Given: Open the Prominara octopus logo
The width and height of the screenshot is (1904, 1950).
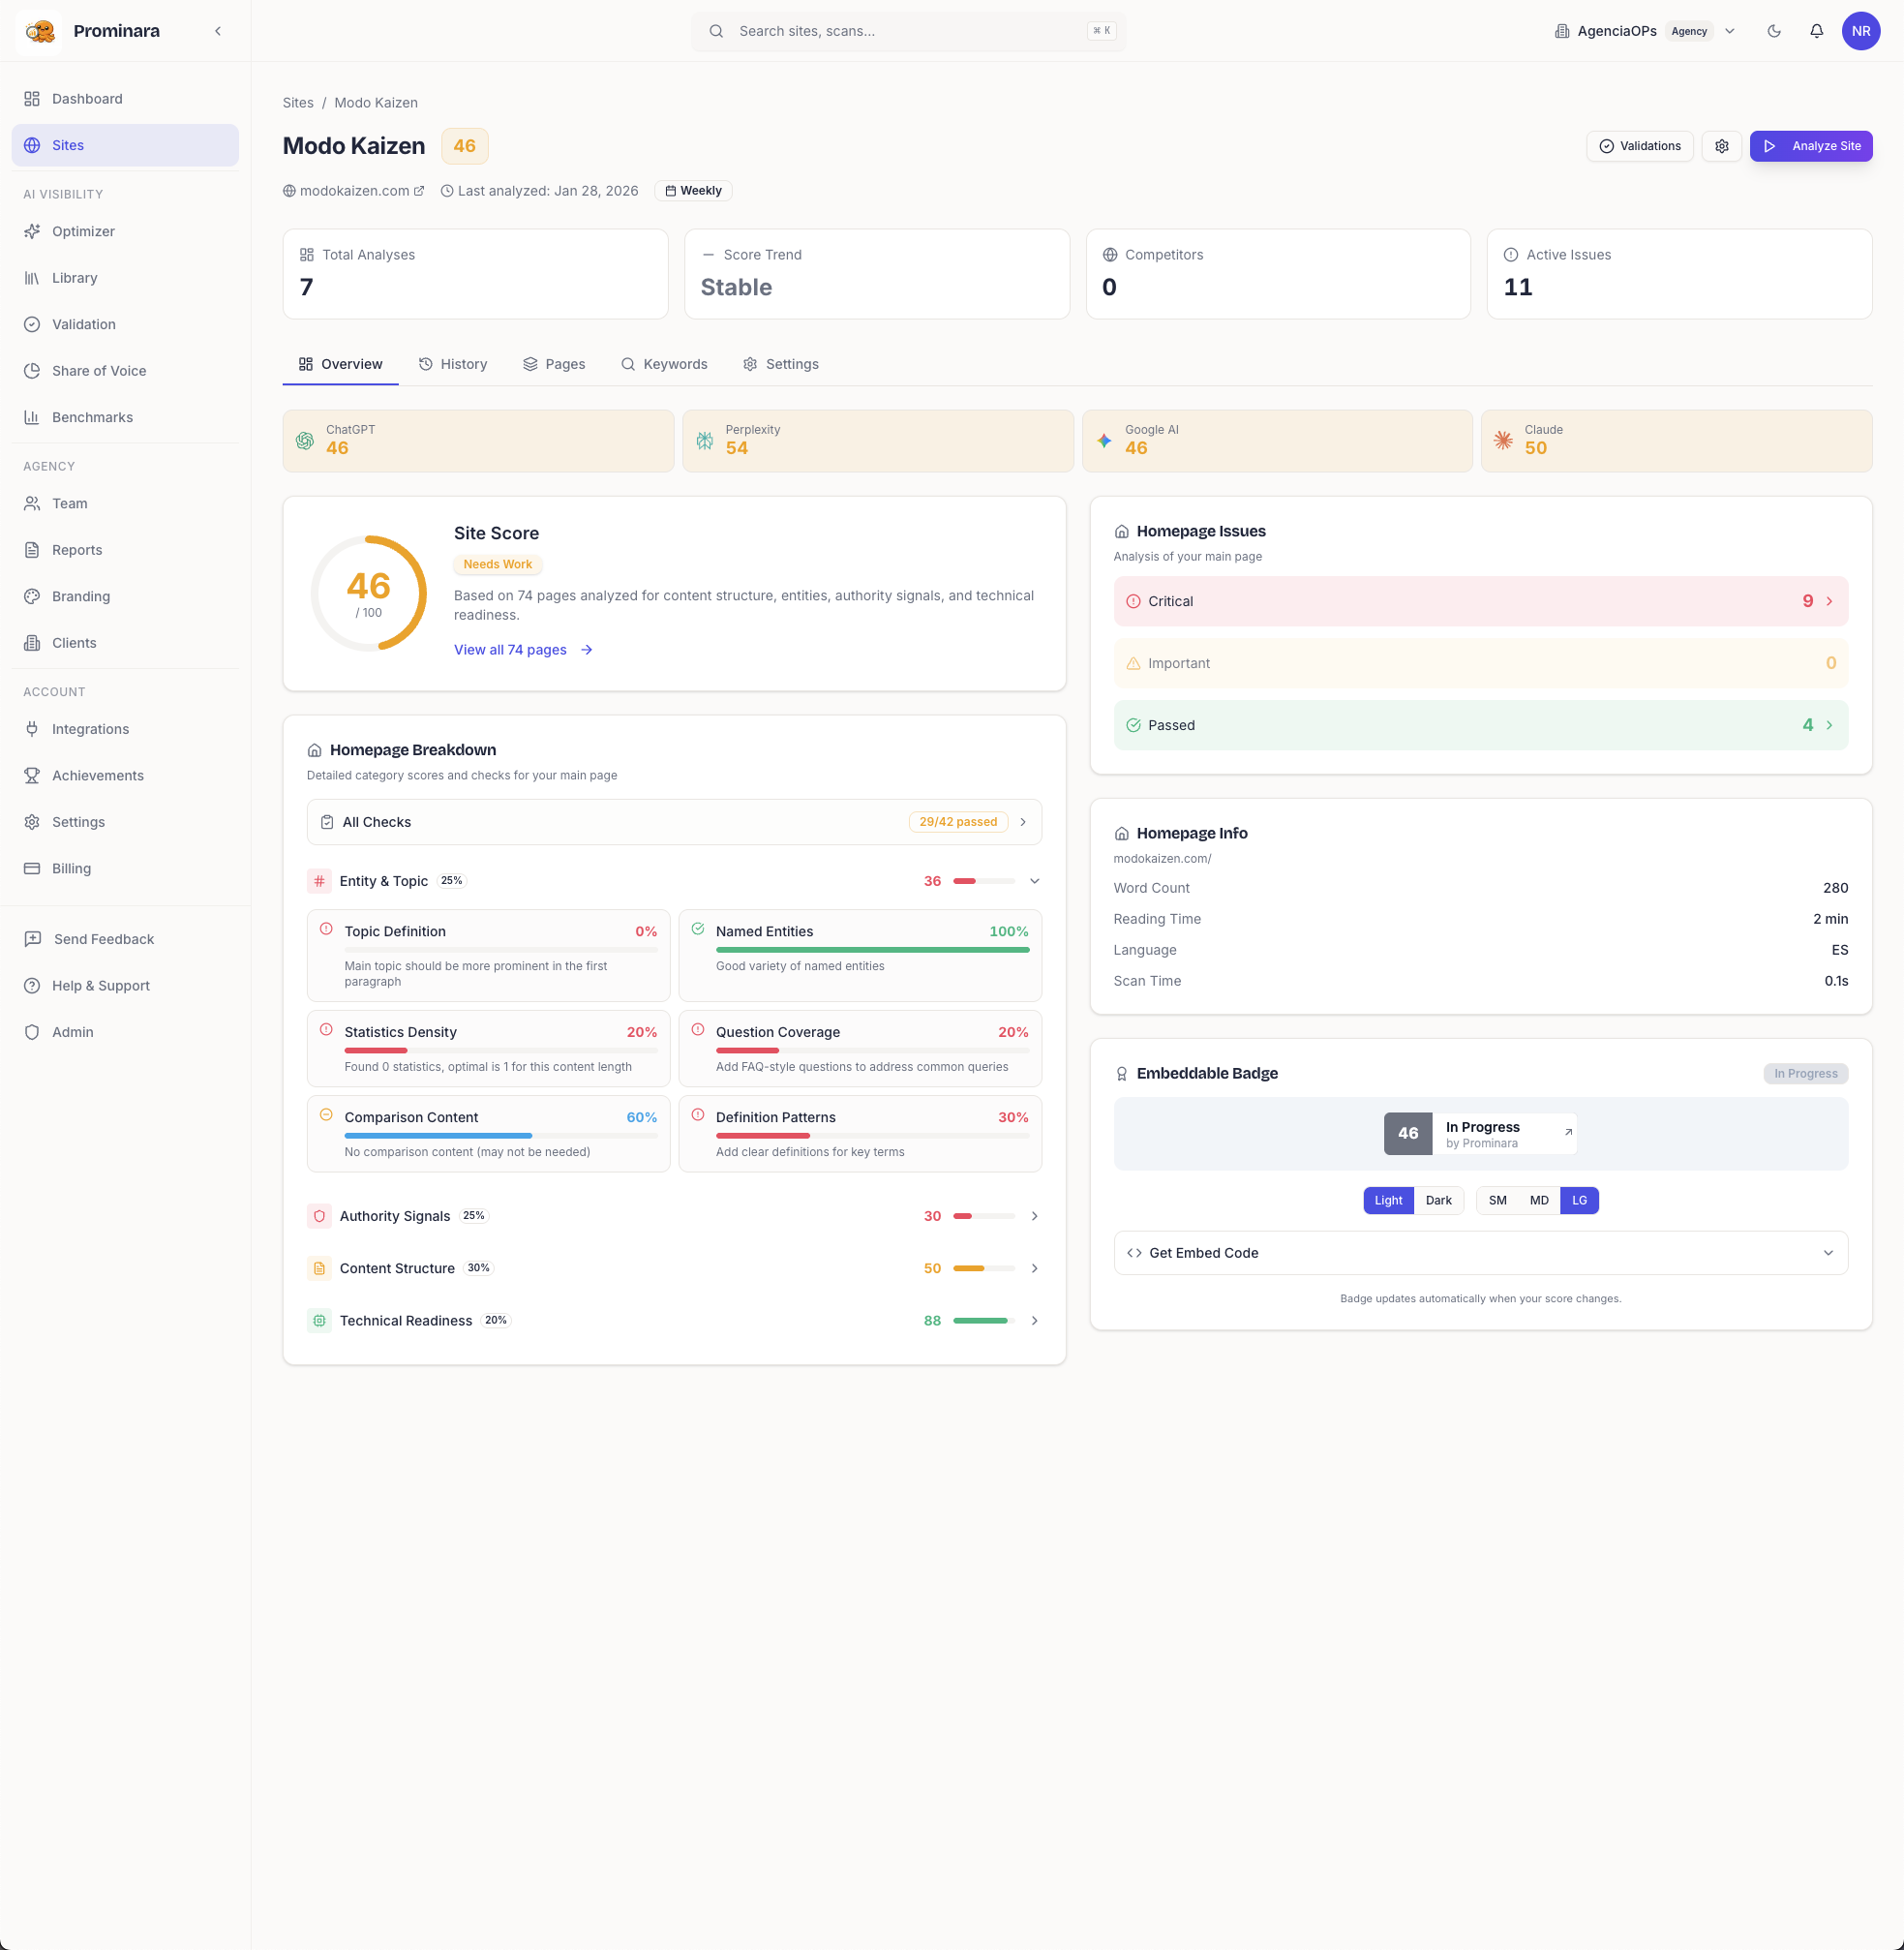Looking at the screenshot, I should coord(39,31).
